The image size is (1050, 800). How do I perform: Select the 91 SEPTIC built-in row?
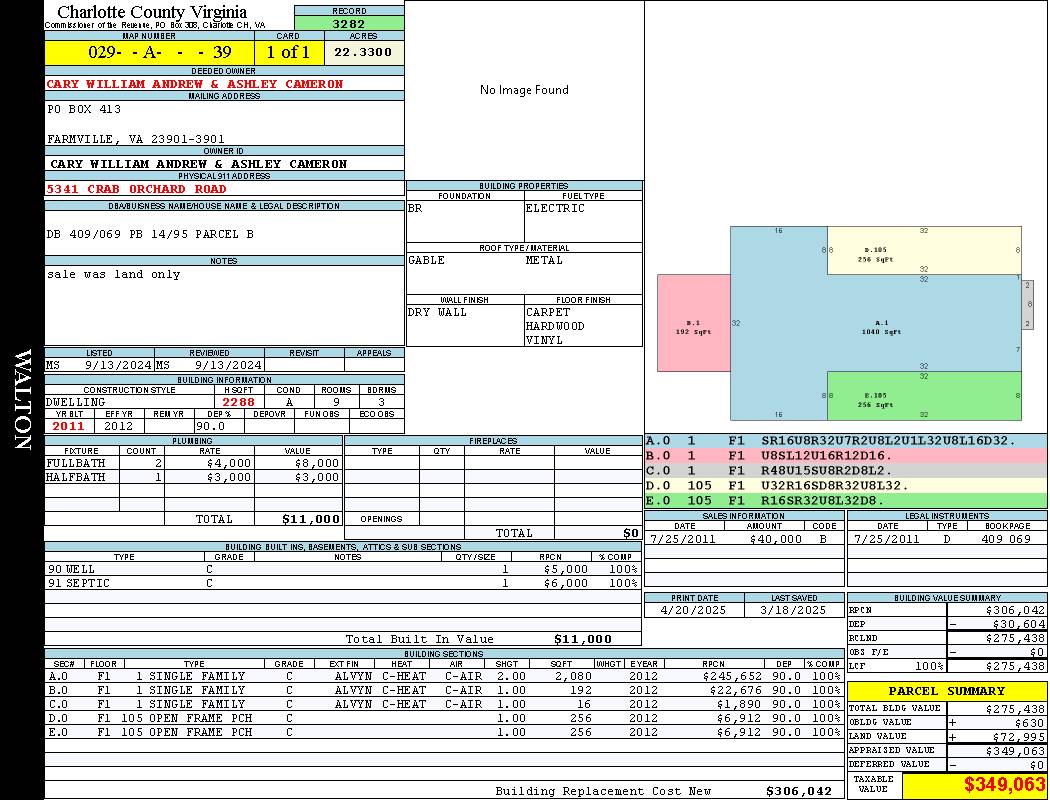343,583
